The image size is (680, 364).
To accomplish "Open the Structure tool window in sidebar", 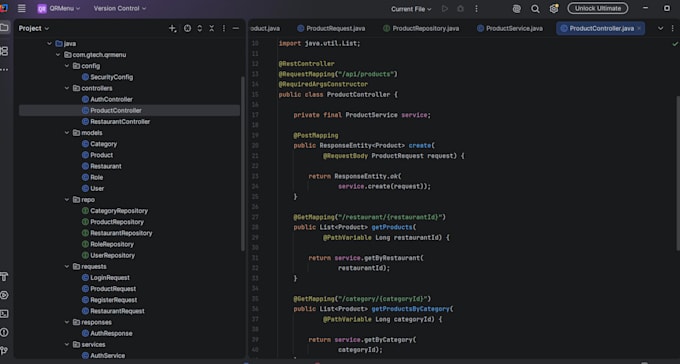I will tap(4, 51).
